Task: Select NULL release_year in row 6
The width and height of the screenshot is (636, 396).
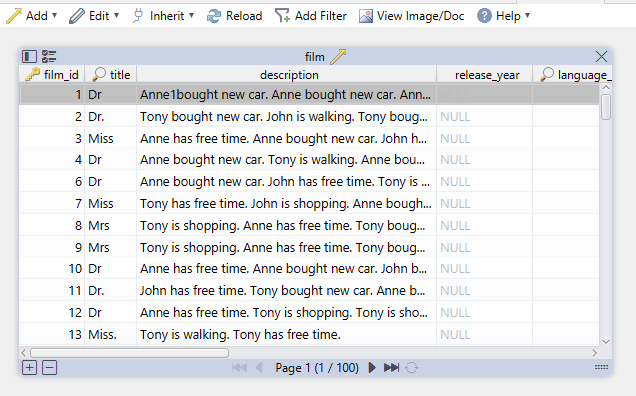Action: pos(485,181)
